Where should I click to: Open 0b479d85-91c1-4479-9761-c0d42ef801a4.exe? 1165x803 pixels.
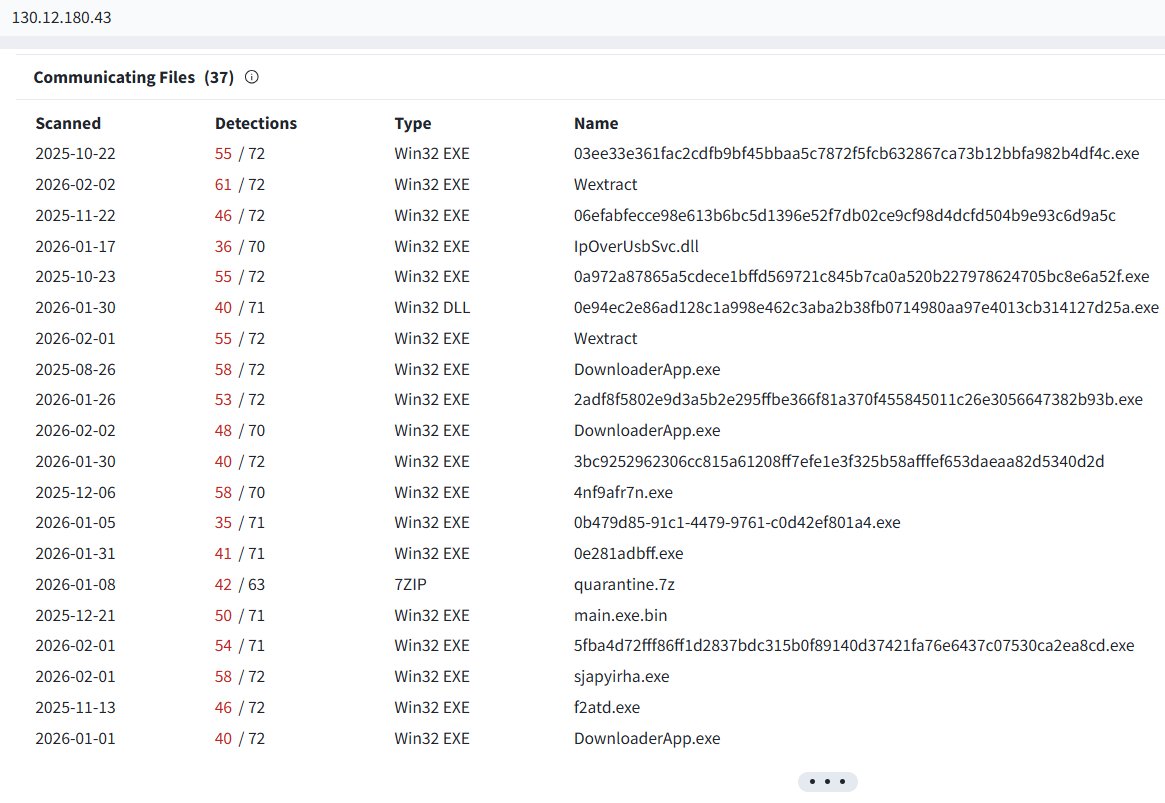click(737, 523)
